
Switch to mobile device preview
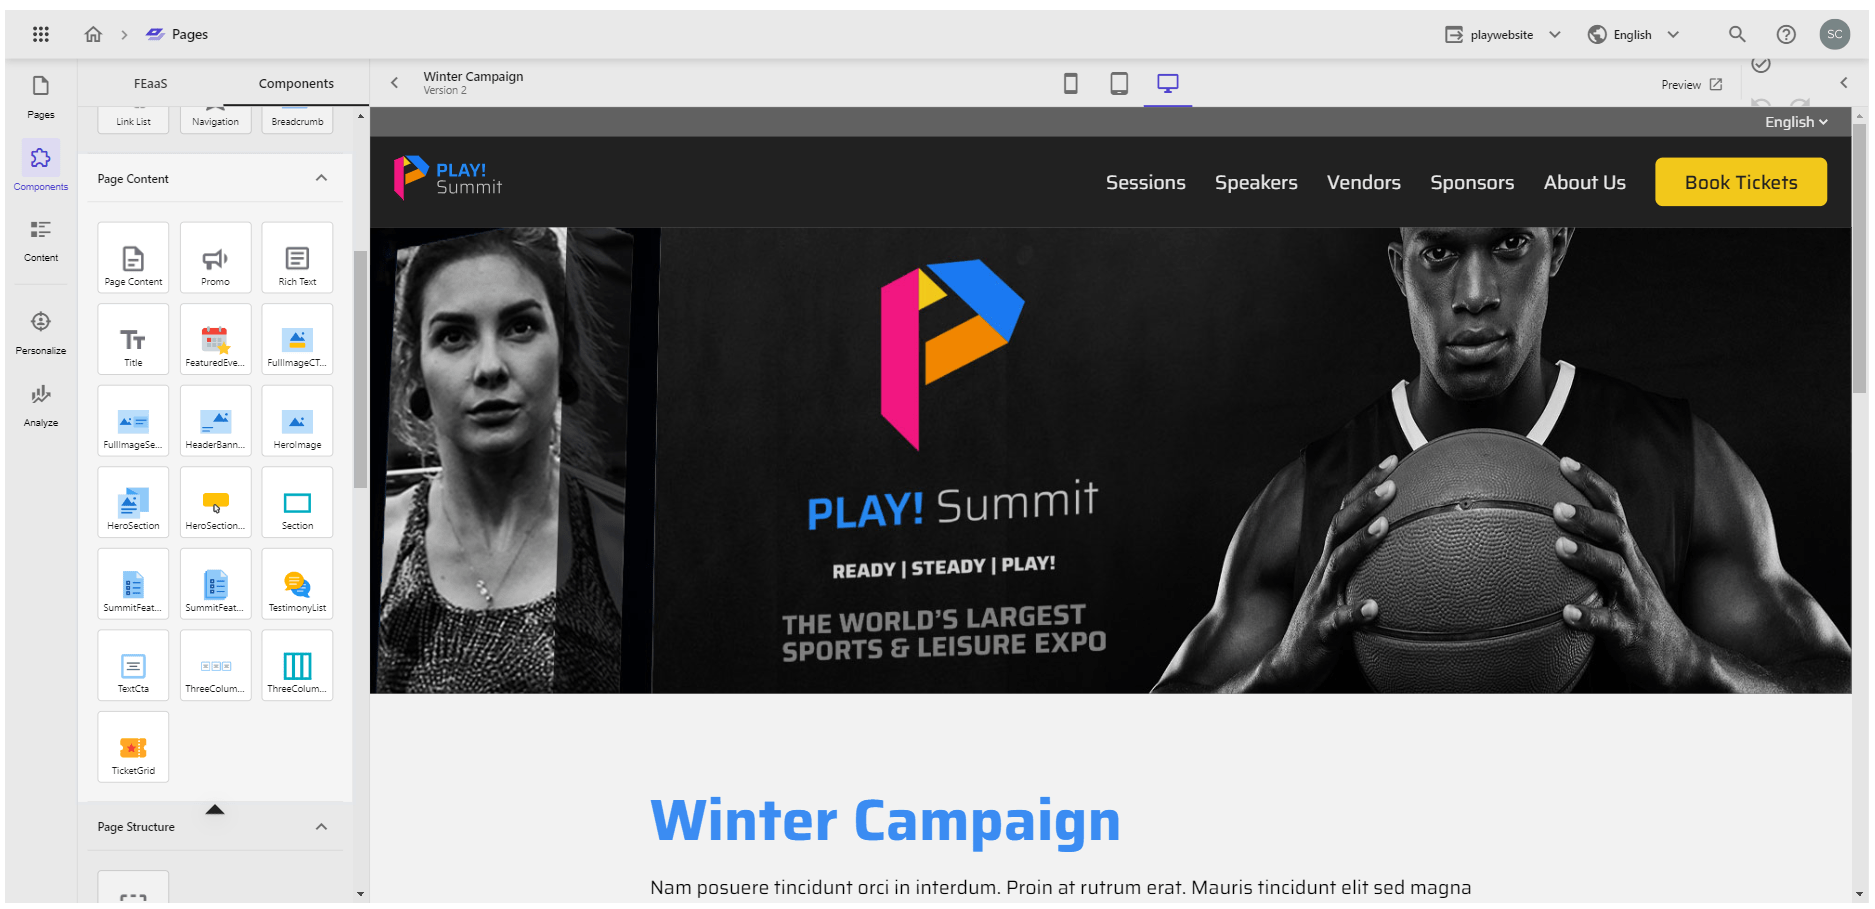(1070, 84)
